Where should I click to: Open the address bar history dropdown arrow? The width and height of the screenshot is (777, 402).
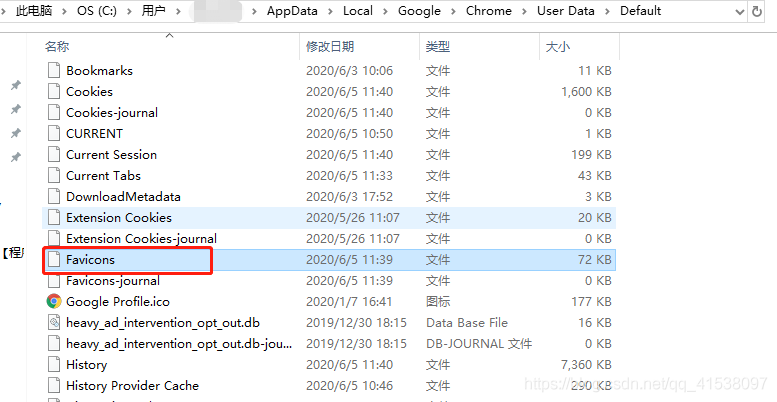point(739,11)
